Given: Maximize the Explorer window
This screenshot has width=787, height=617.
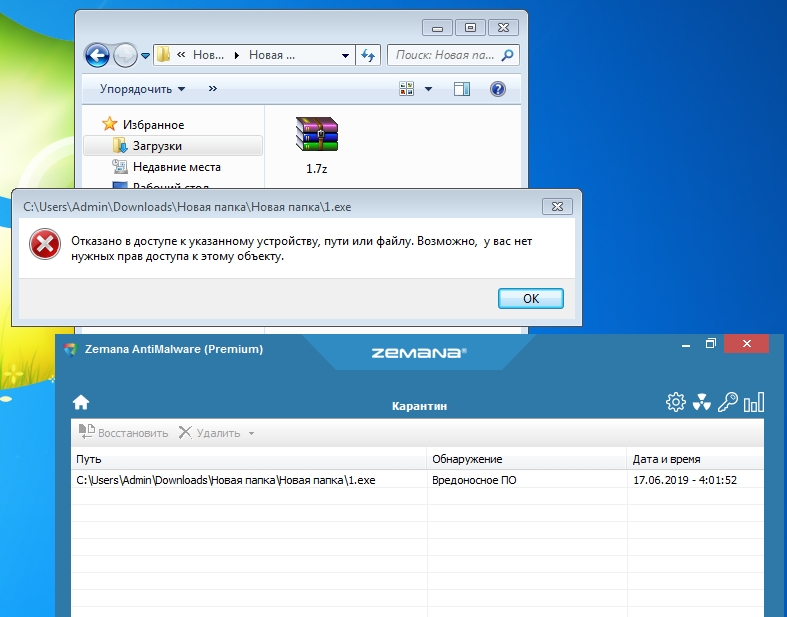Looking at the screenshot, I should point(470,28).
